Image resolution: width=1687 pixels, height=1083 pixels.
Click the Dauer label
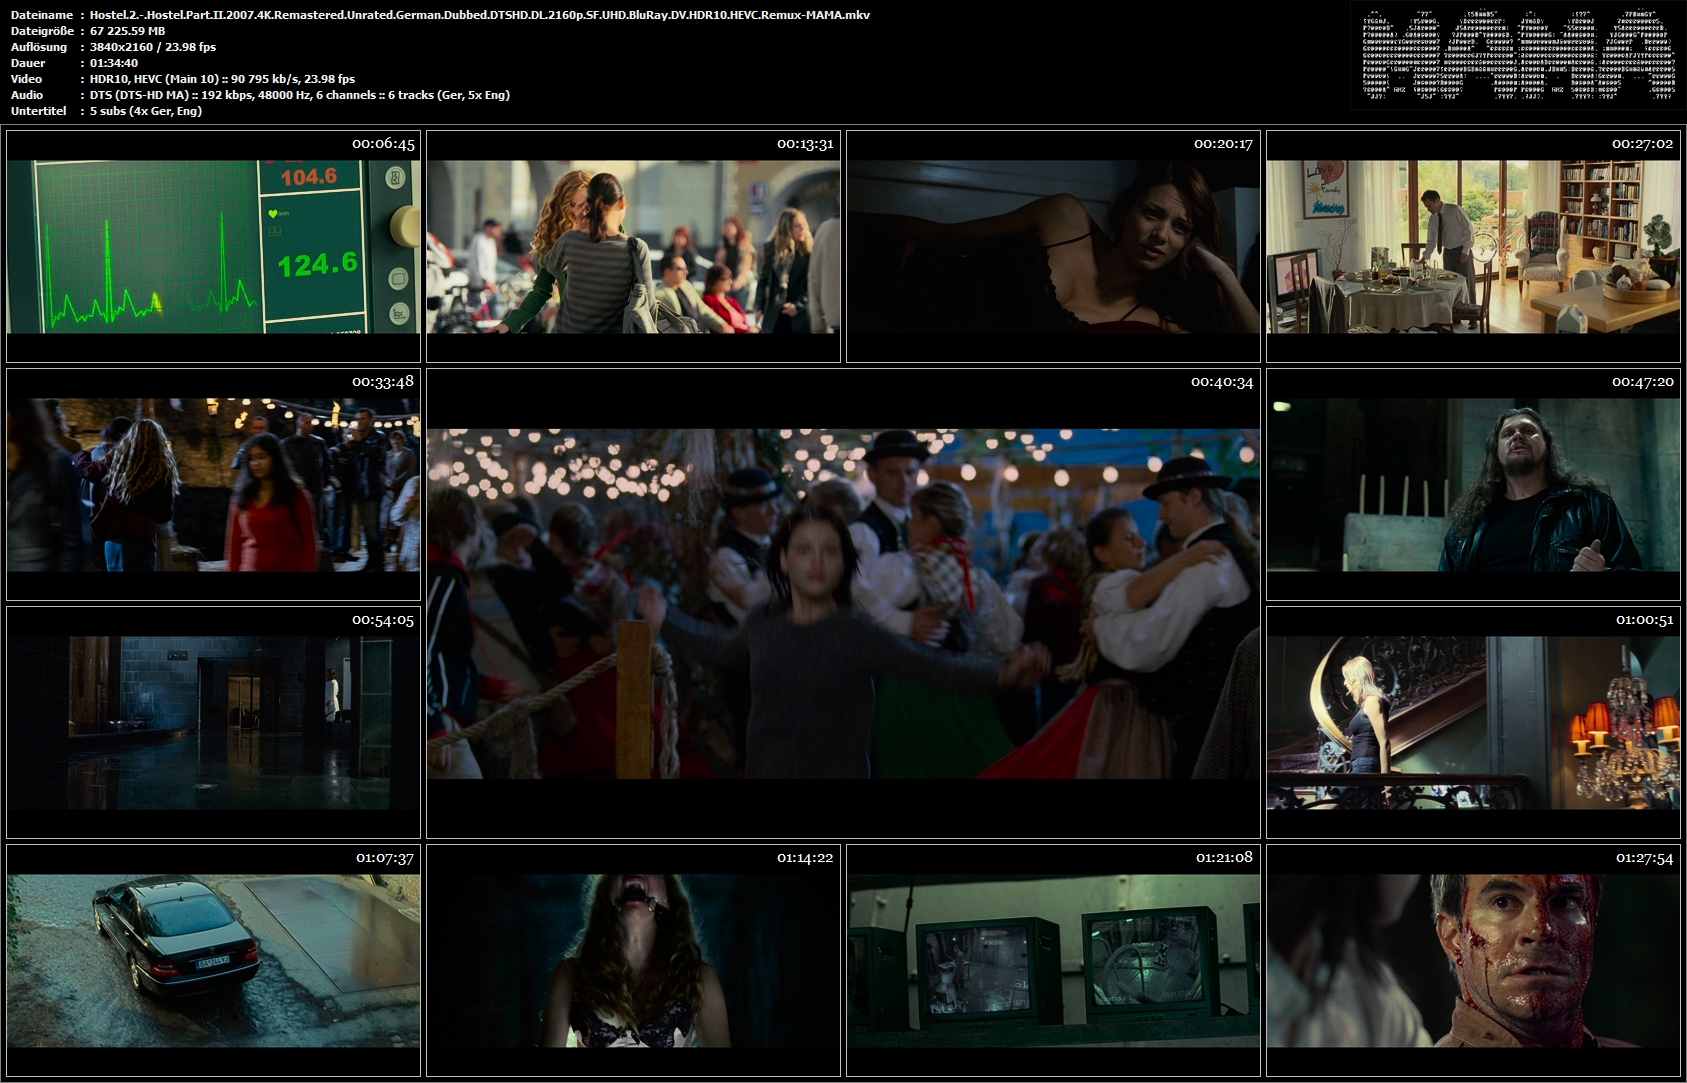[27, 63]
